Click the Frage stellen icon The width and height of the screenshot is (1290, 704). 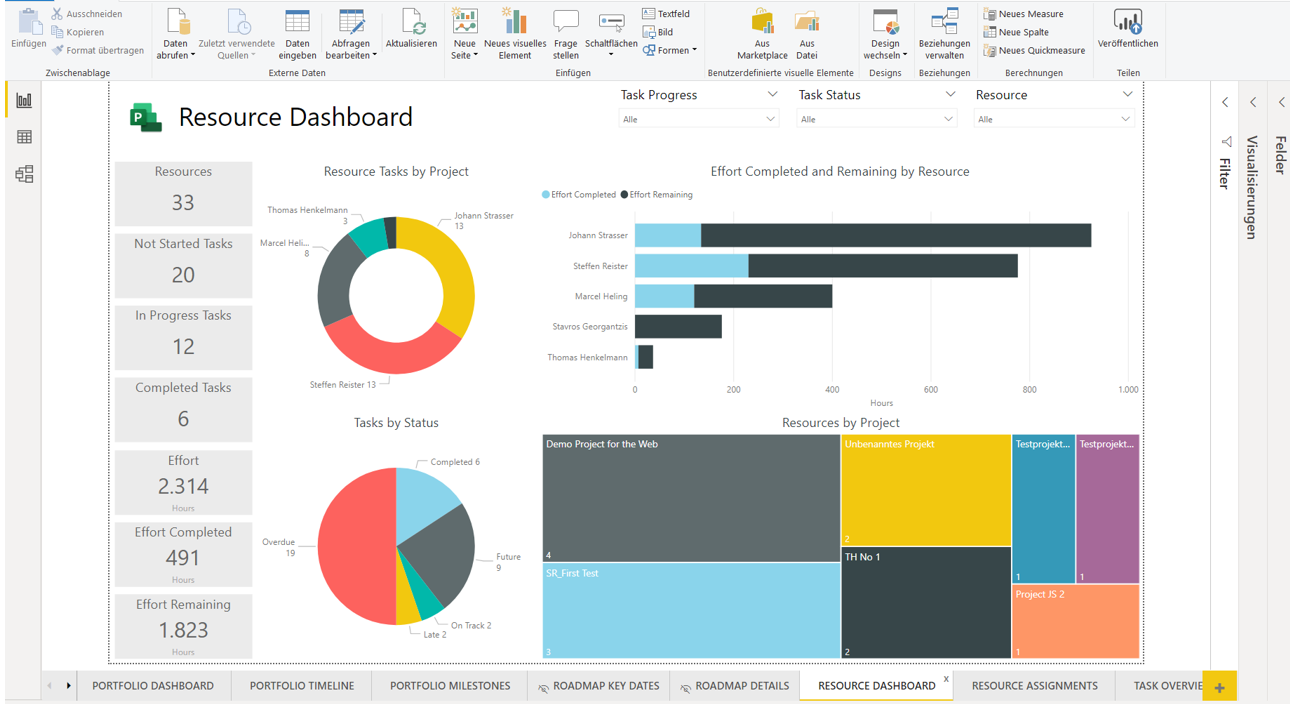click(566, 23)
